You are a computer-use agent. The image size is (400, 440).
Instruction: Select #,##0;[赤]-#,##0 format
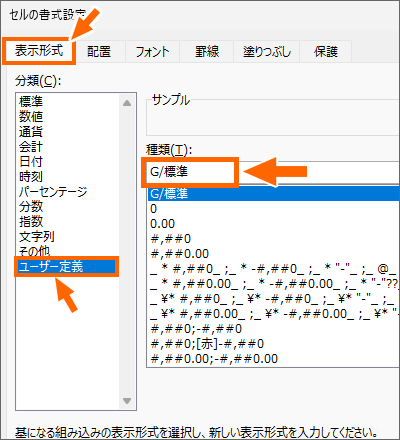pyautogui.click(x=273, y=344)
